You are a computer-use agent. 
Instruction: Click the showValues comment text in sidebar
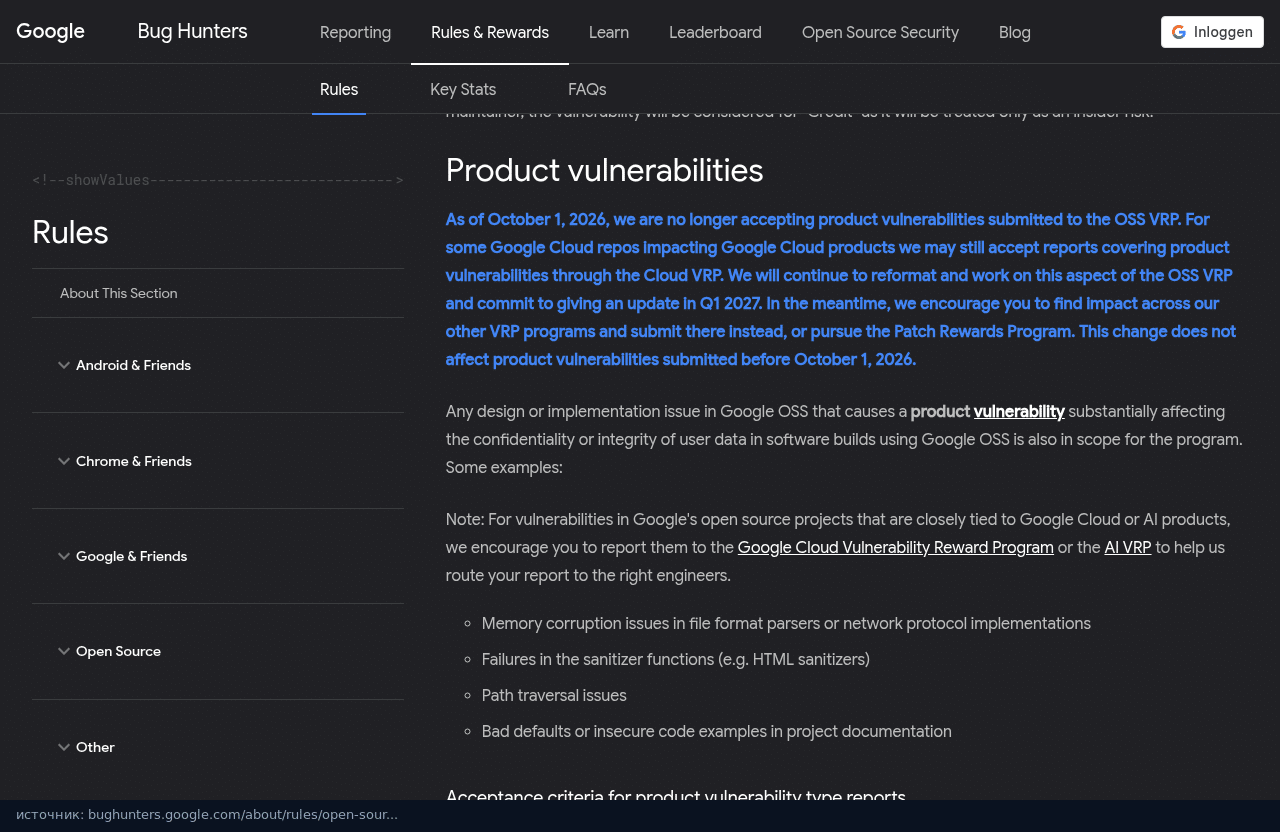click(x=218, y=180)
